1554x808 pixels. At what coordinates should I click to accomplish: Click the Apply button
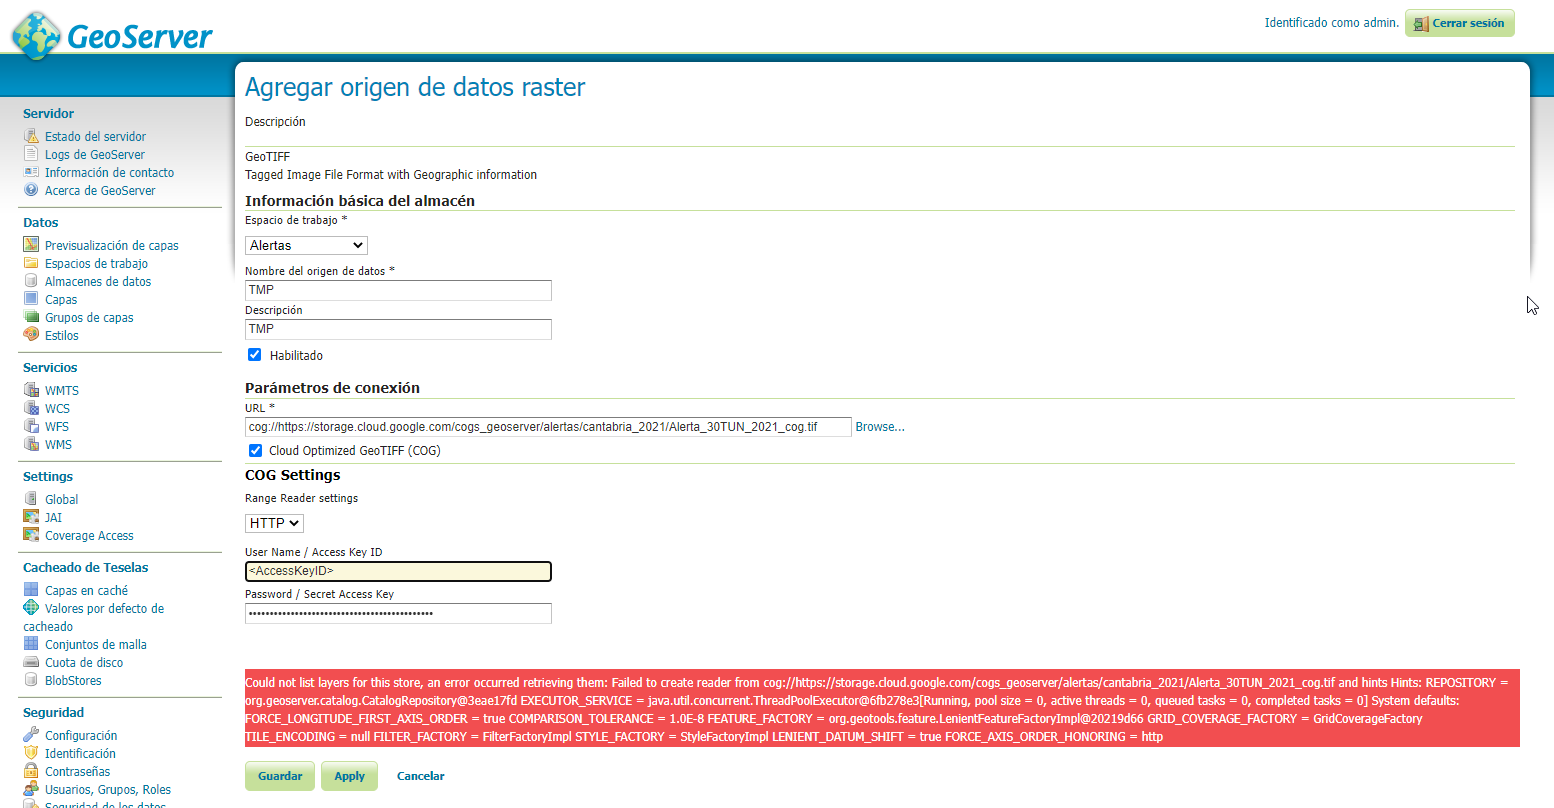[x=350, y=776]
